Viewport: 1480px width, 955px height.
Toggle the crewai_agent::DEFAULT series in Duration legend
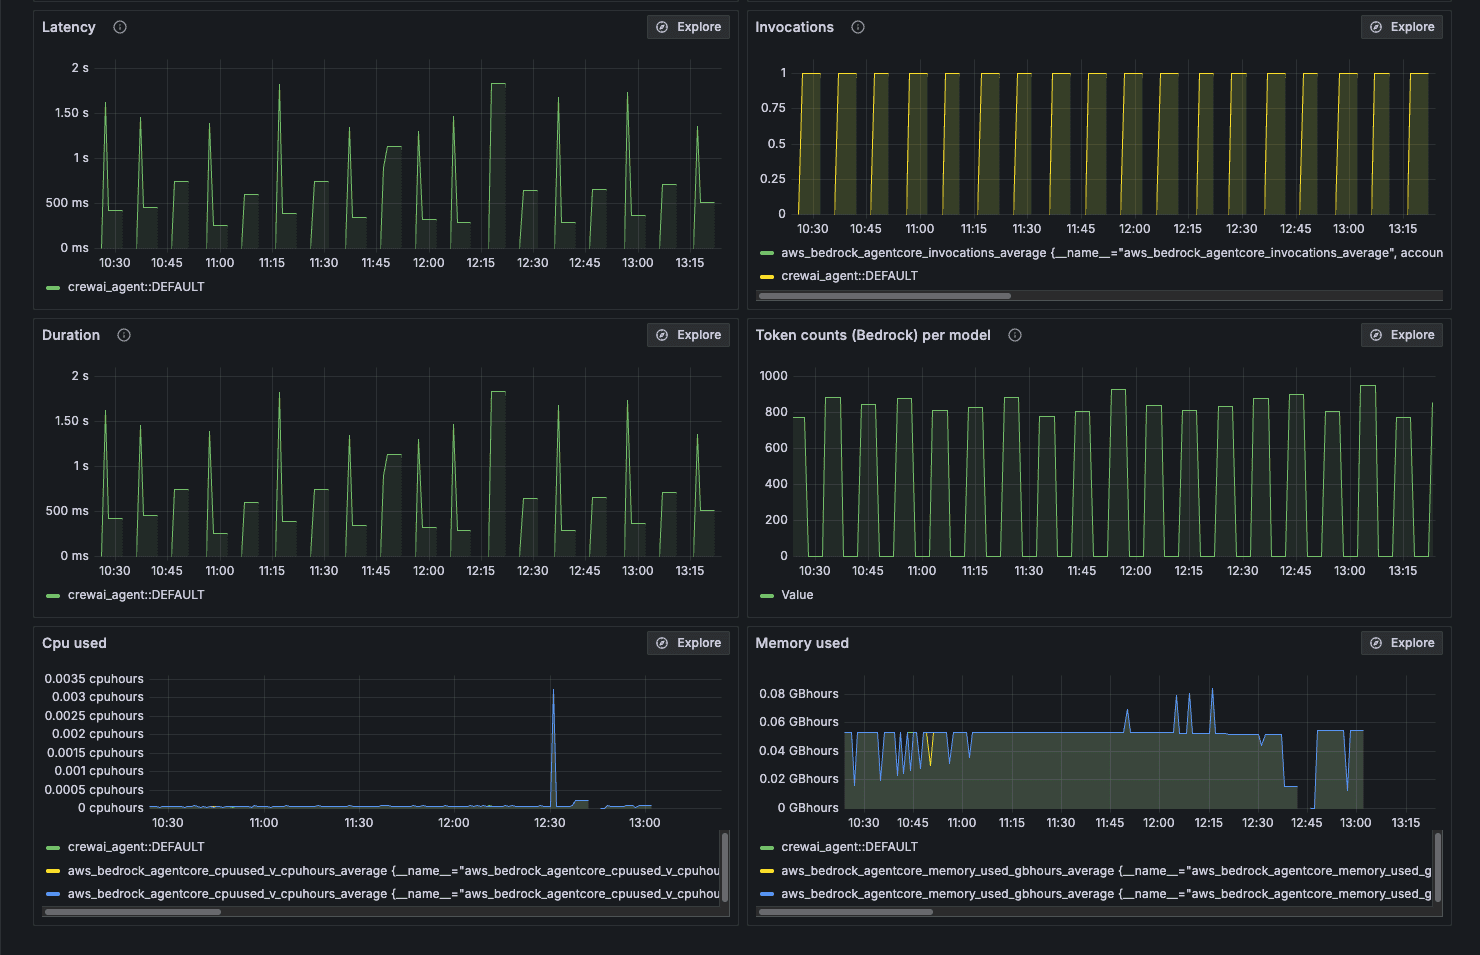point(136,595)
